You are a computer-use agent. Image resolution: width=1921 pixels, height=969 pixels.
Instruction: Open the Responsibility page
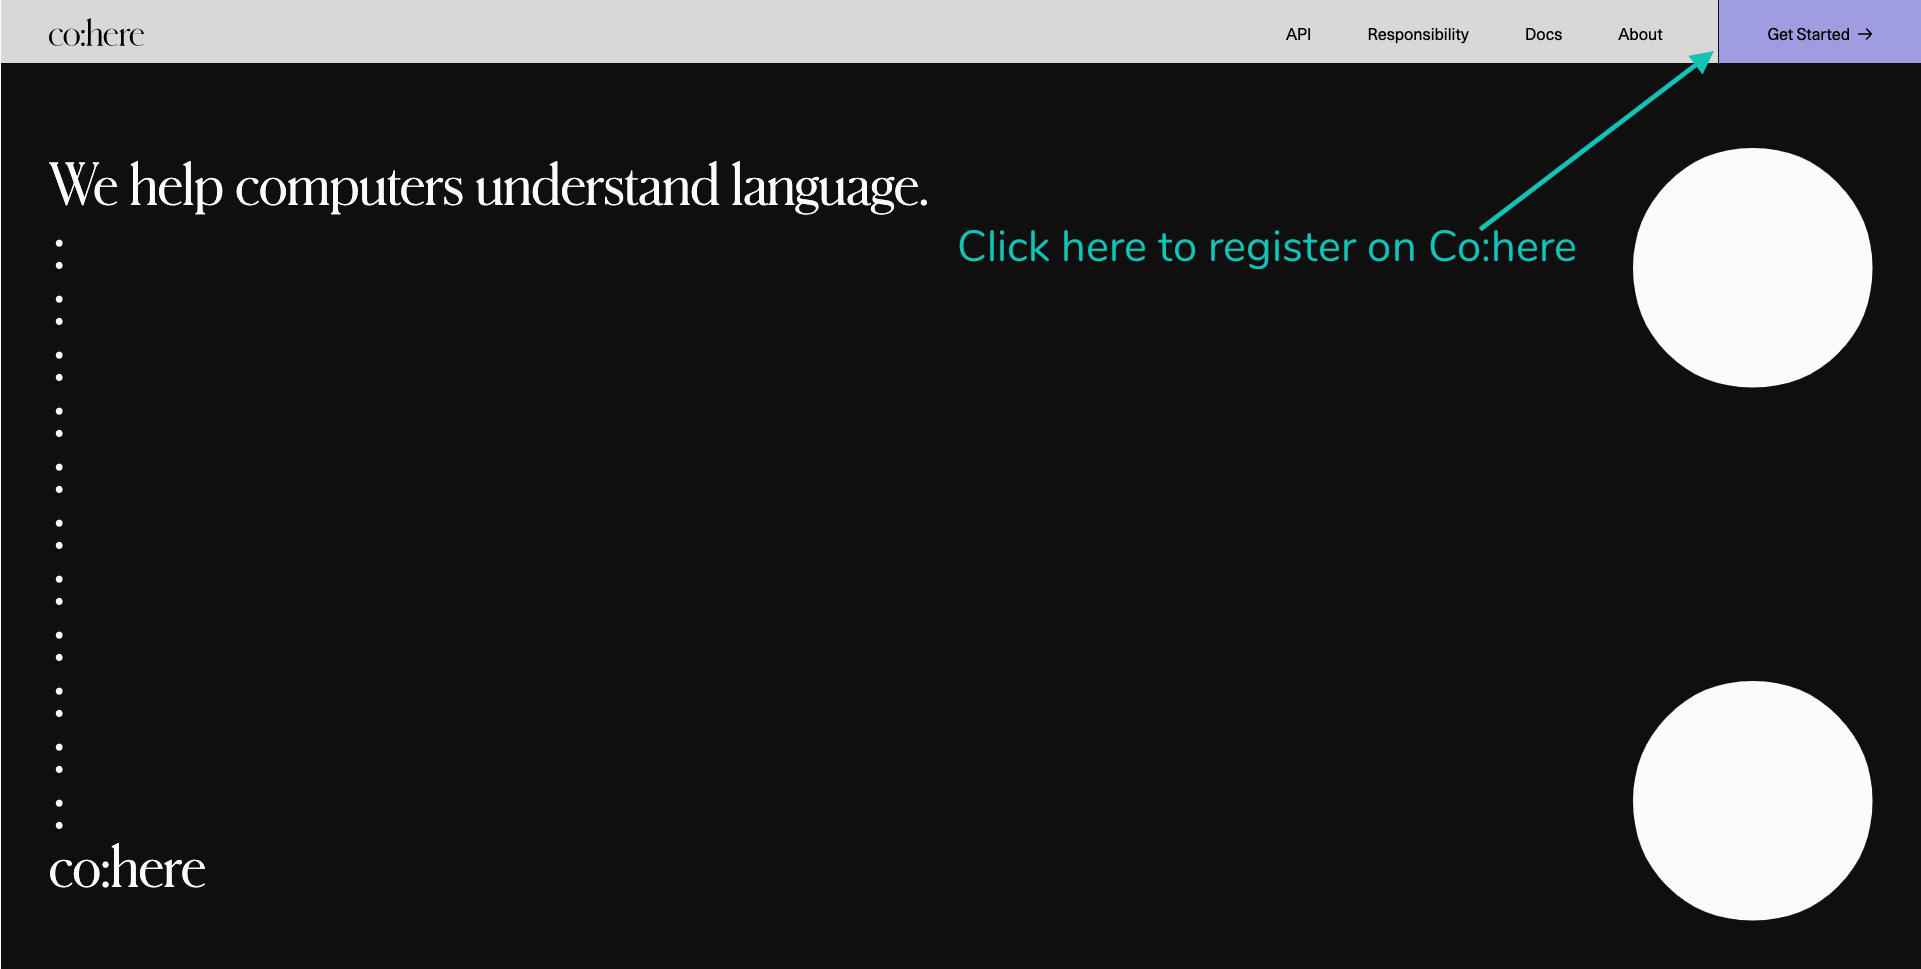(x=1418, y=34)
